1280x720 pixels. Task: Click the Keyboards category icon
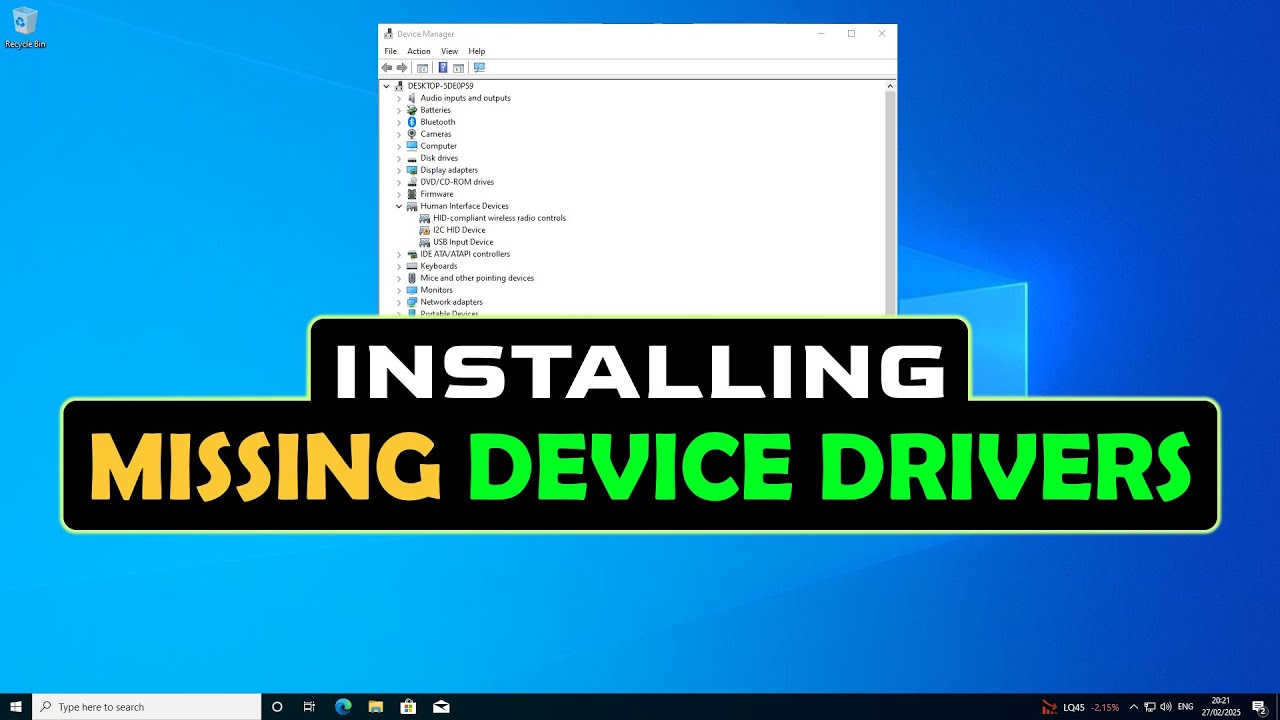412,266
